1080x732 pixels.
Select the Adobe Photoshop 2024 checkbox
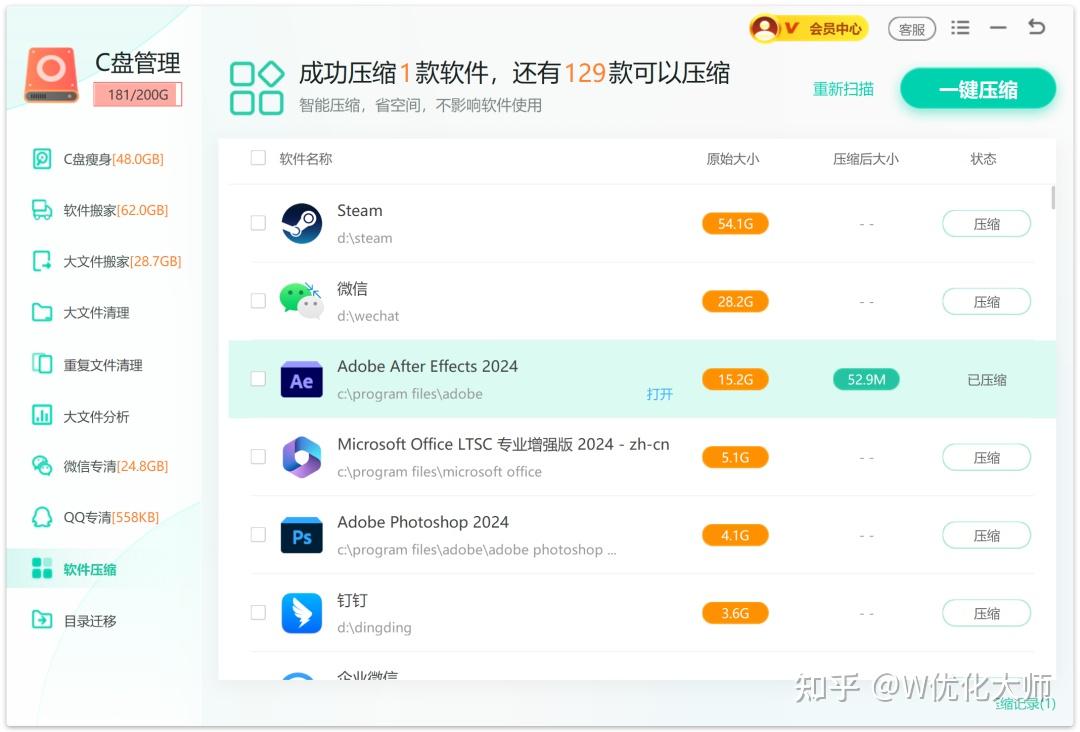(257, 534)
